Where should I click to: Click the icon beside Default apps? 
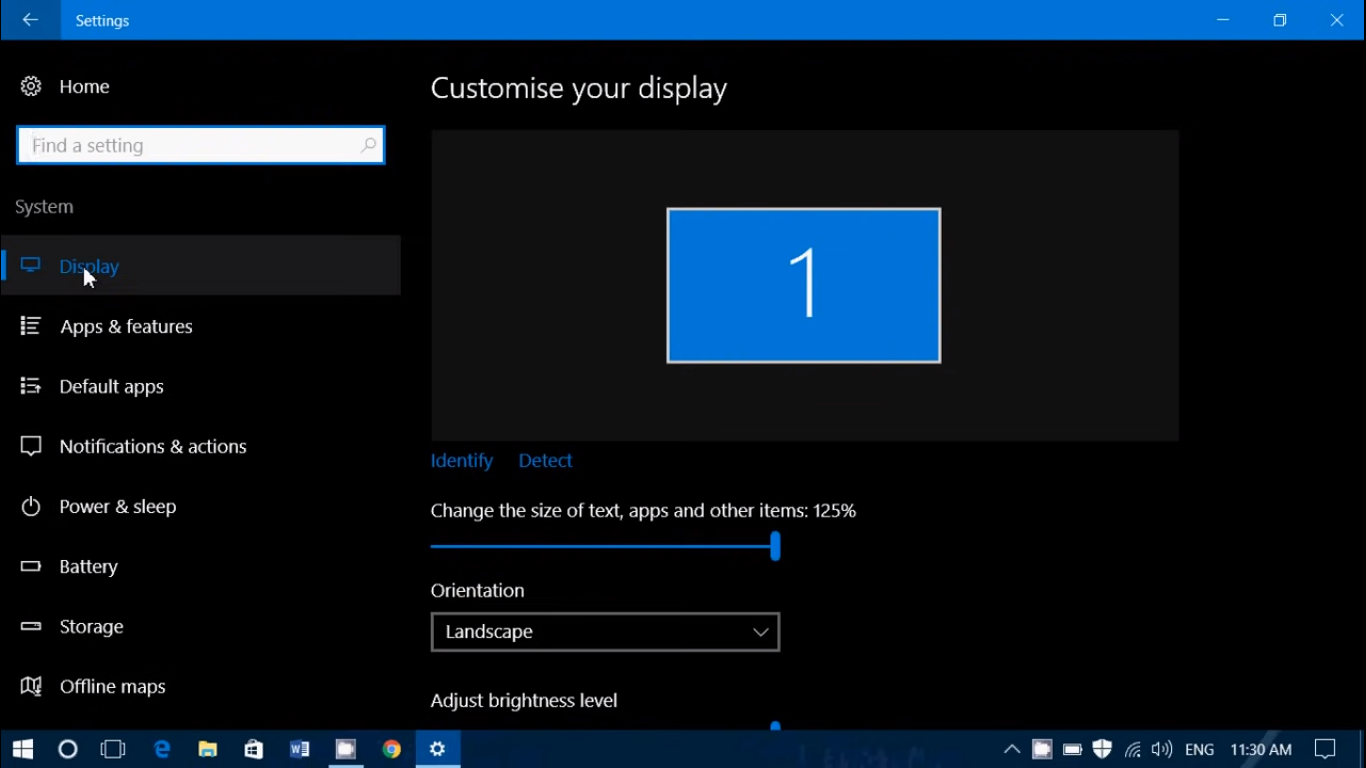31,386
